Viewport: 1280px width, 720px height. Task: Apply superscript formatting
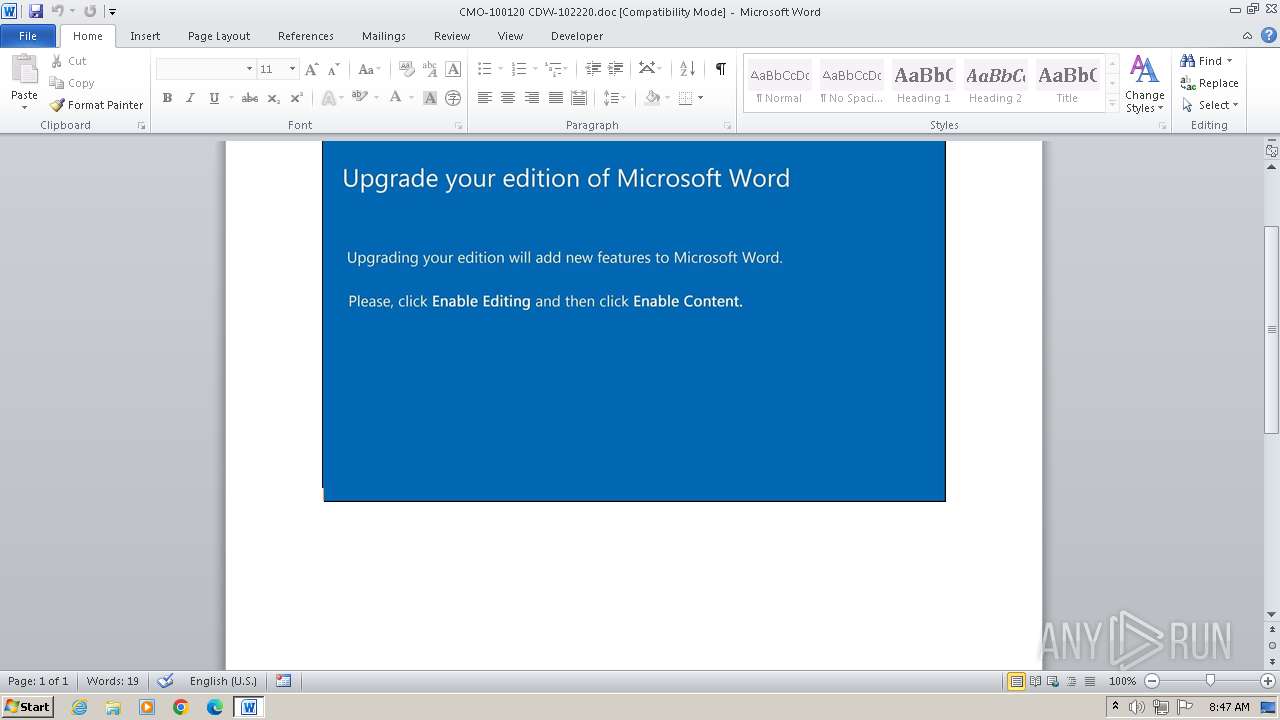(x=296, y=98)
